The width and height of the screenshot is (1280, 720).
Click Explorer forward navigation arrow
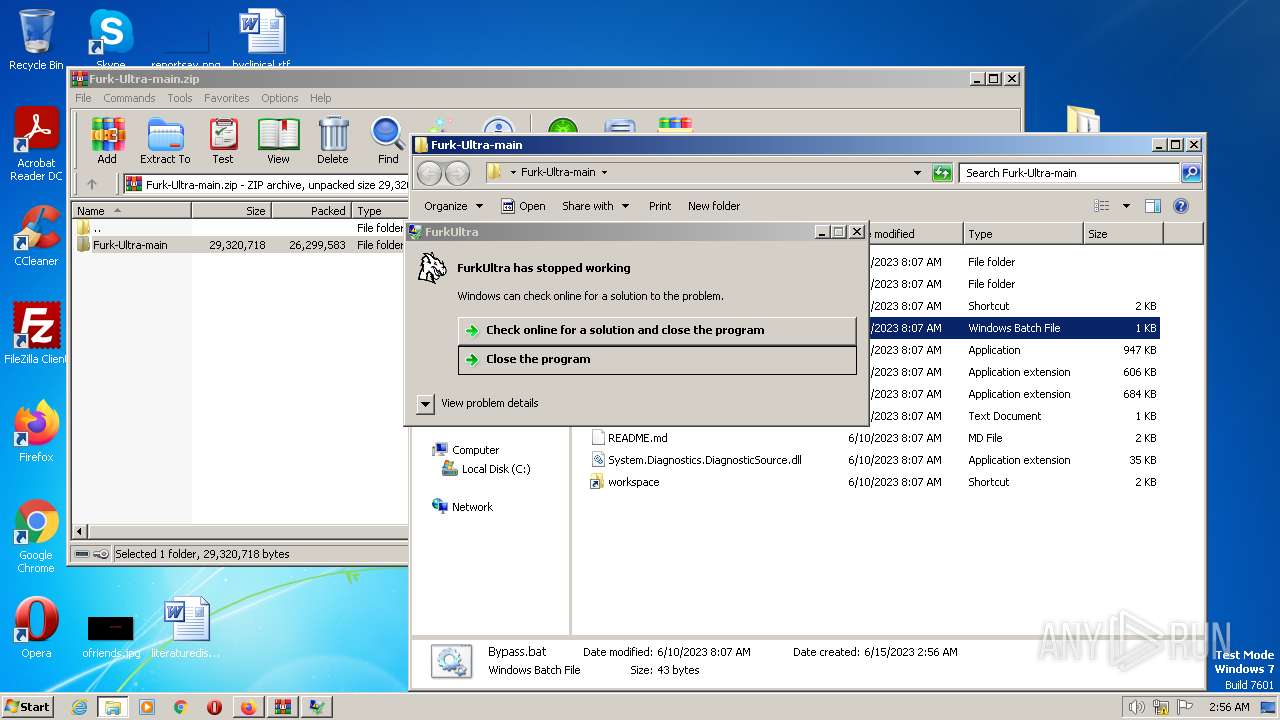pyautogui.click(x=457, y=173)
